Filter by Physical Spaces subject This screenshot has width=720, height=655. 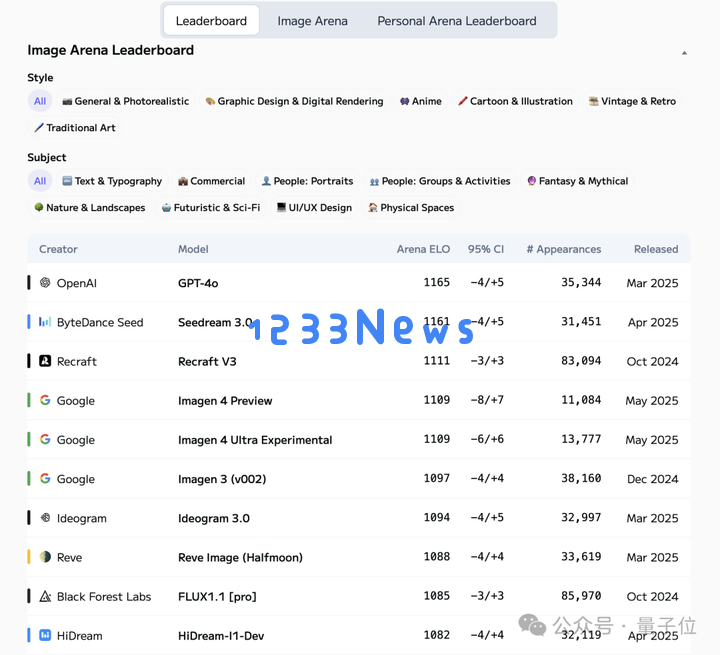411,208
